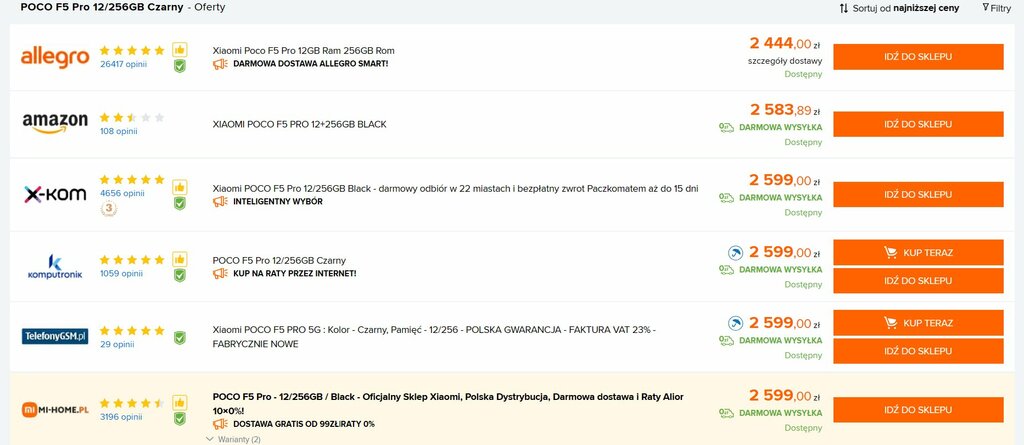Open the x-kom shop logo
This screenshot has height=445, width=1024.
55,194
